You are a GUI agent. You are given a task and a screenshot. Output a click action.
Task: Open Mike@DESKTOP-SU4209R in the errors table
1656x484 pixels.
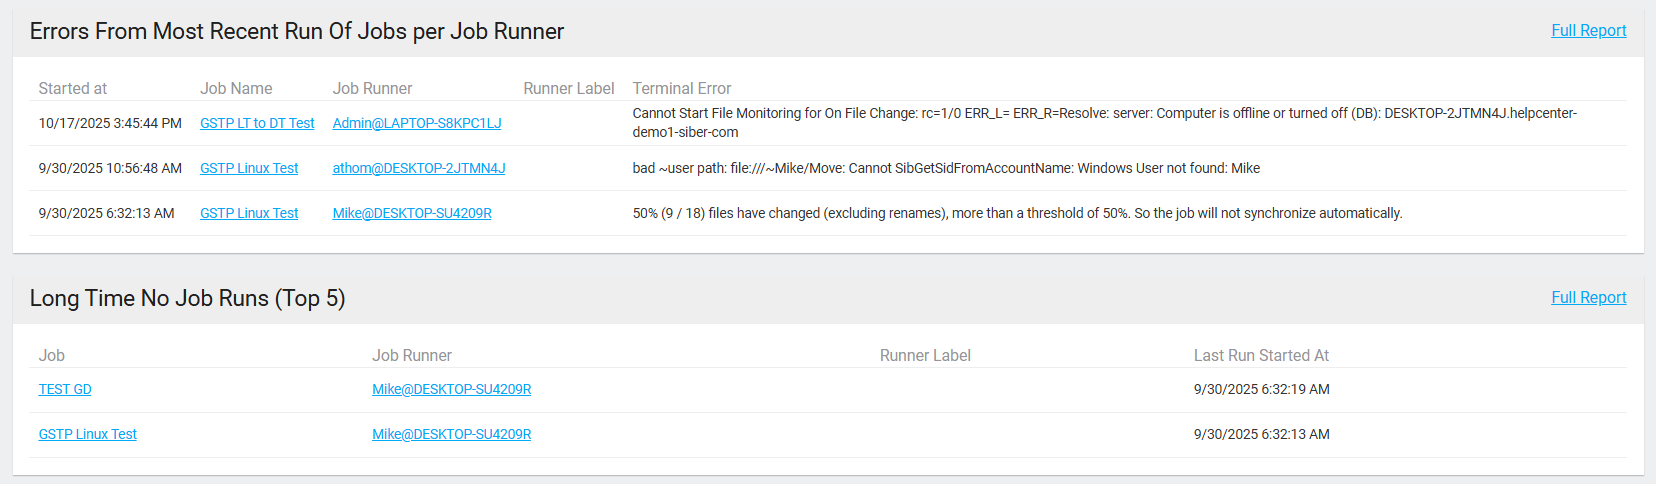pyautogui.click(x=412, y=213)
